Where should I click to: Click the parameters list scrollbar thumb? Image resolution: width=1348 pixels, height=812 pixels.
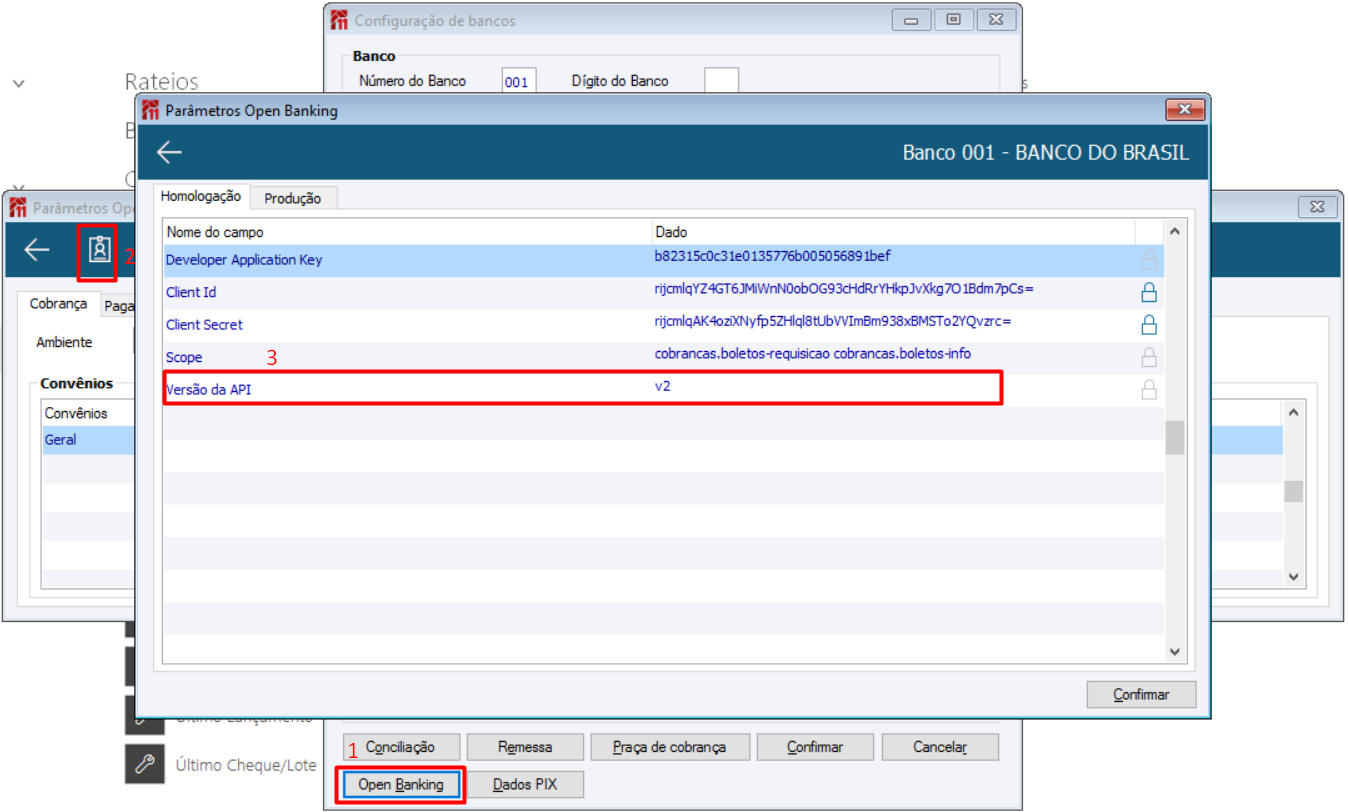pos(1175,438)
